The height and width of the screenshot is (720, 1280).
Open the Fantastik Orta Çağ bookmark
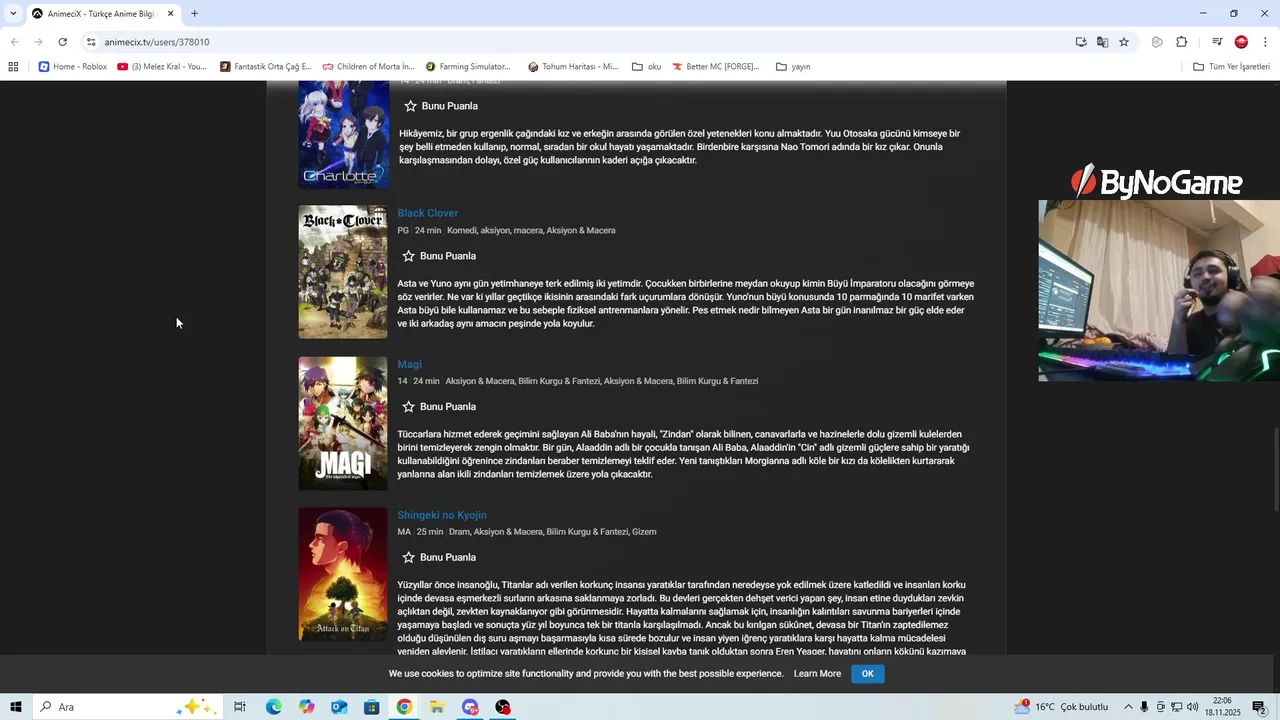[x=266, y=67]
